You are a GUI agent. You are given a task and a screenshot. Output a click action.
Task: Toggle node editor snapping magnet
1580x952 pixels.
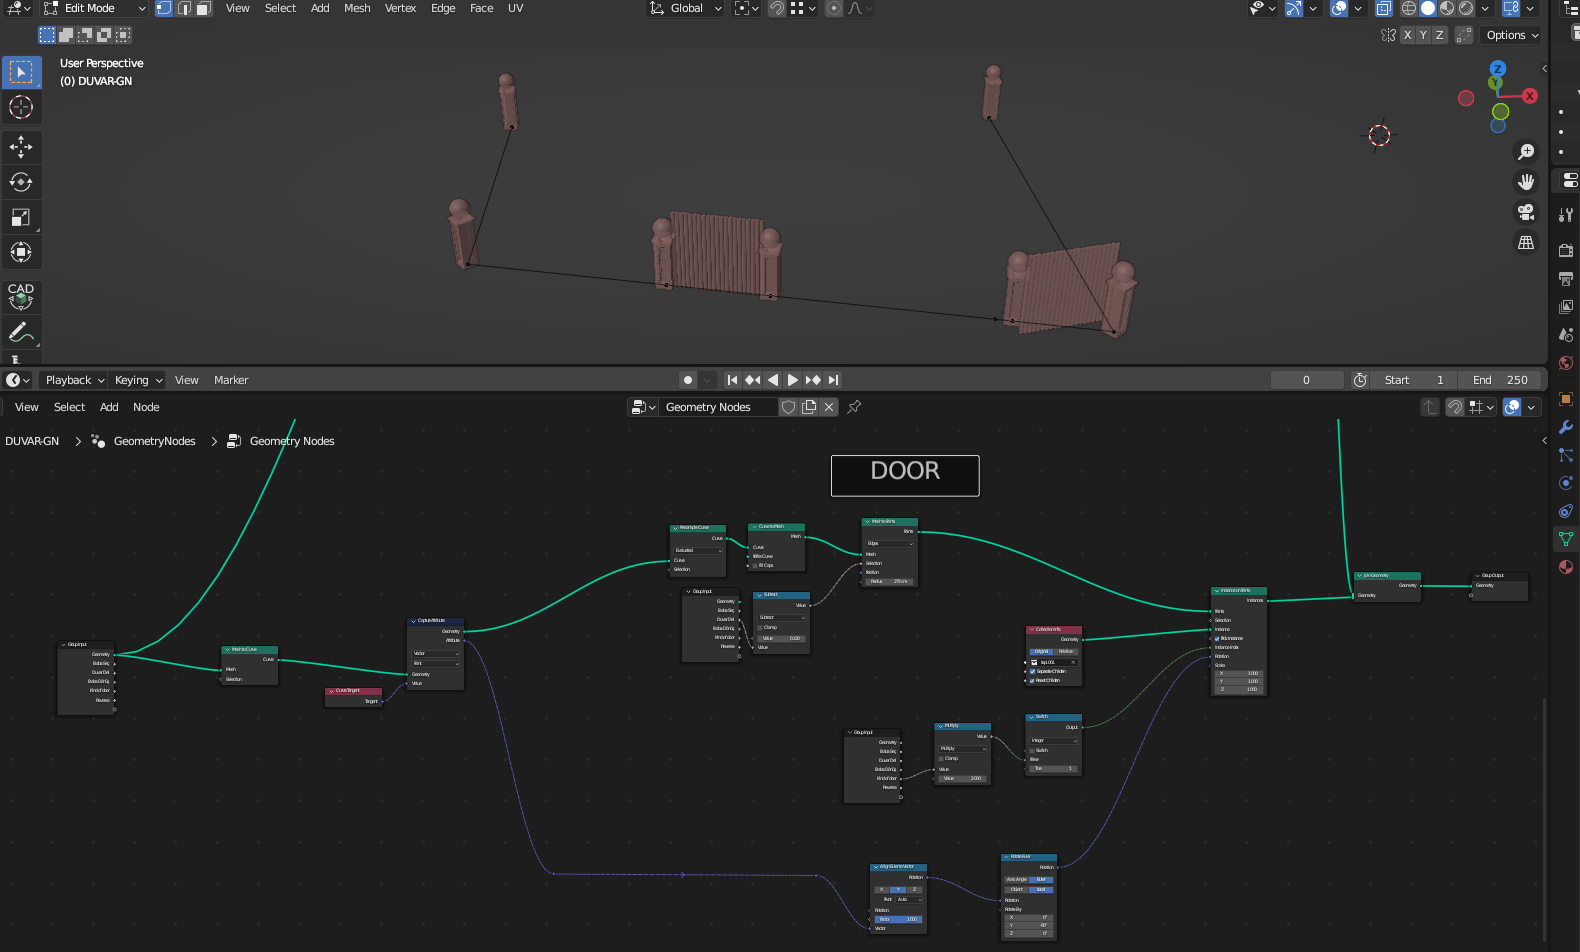(1455, 407)
